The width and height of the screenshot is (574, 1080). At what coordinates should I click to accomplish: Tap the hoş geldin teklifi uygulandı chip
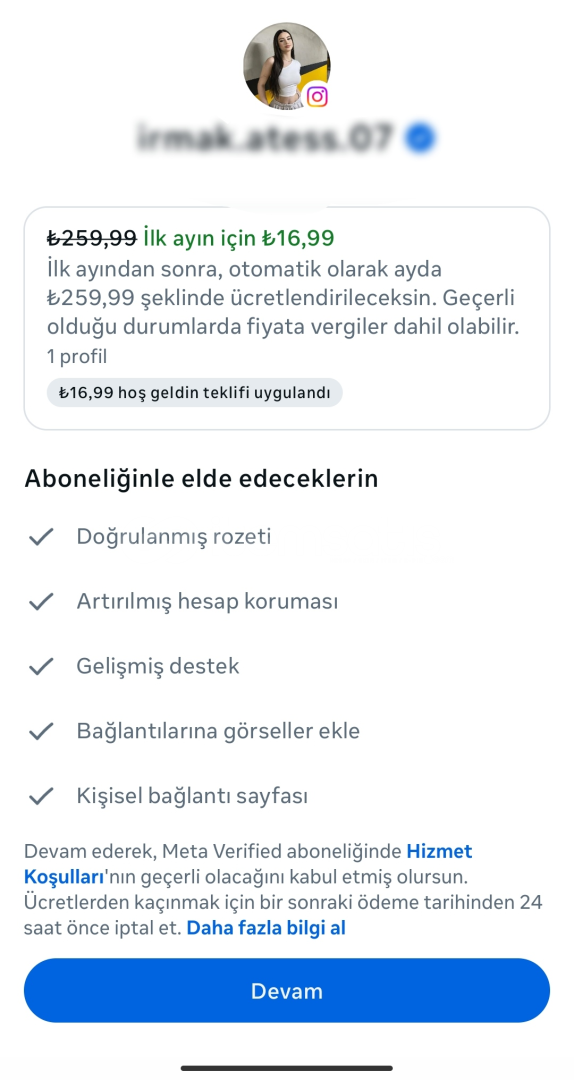point(194,393)
